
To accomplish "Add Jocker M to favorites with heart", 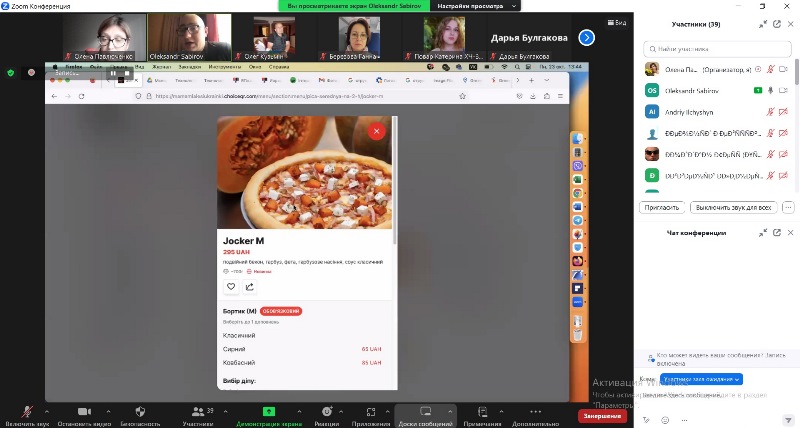I will 231,287.
